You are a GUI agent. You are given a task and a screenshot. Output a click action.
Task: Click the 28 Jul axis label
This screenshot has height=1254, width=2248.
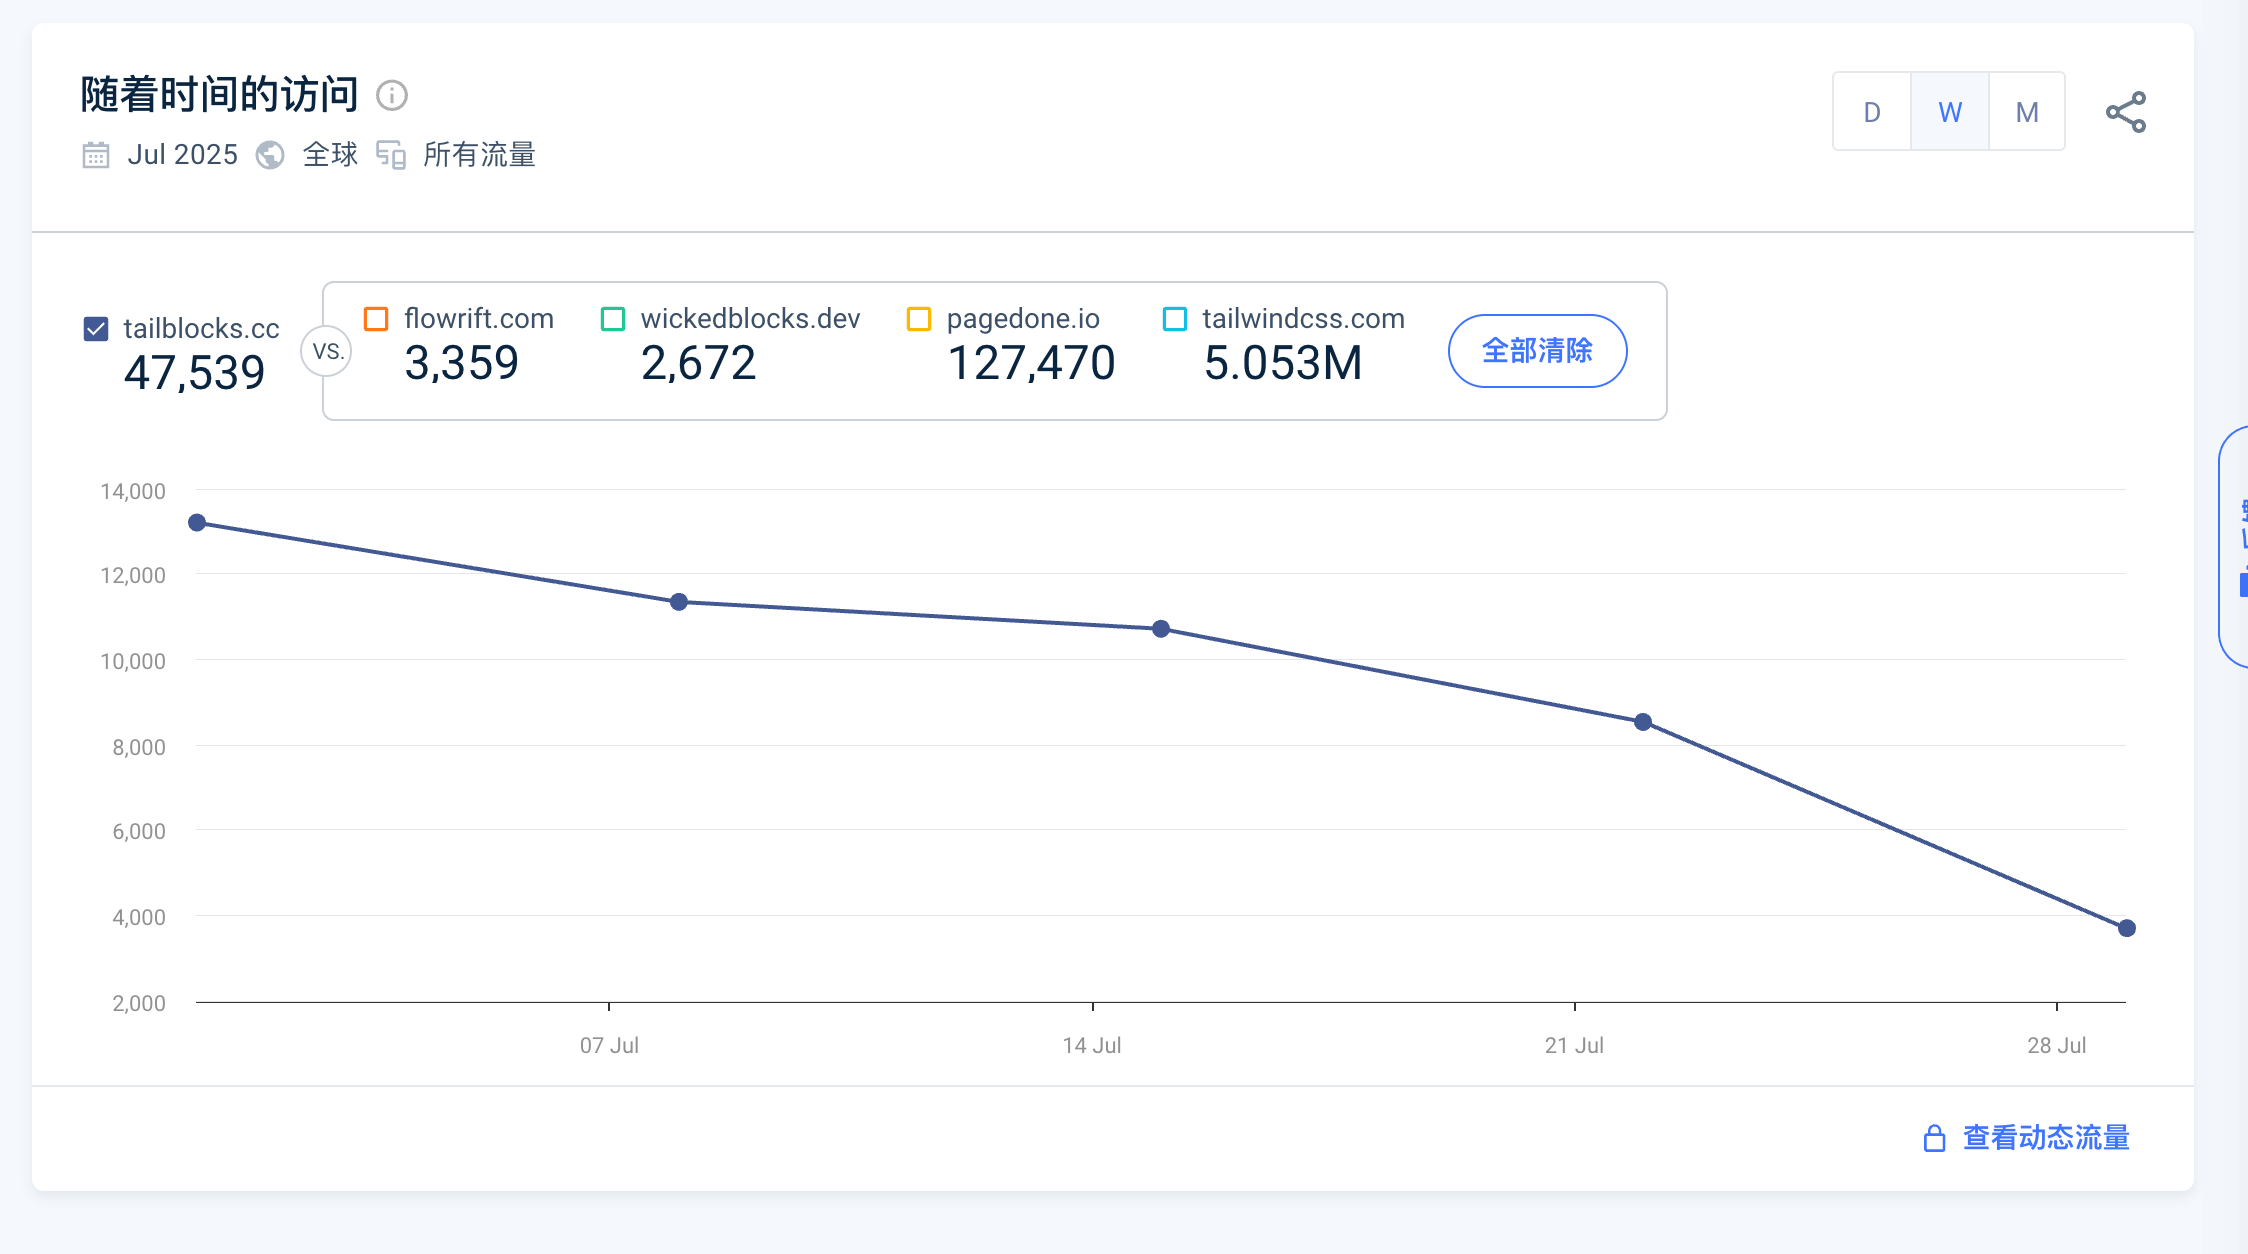point(2057,1046)
